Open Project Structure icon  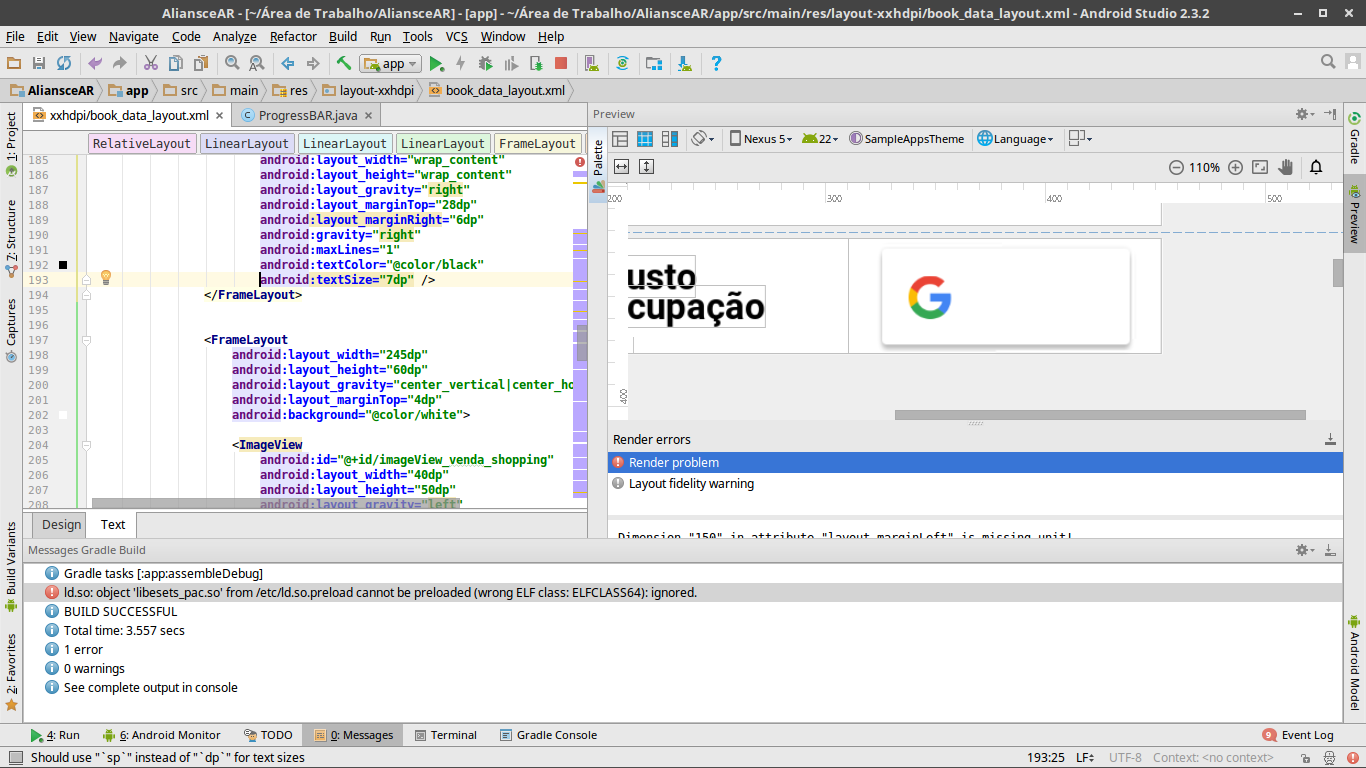click(654, 63)
